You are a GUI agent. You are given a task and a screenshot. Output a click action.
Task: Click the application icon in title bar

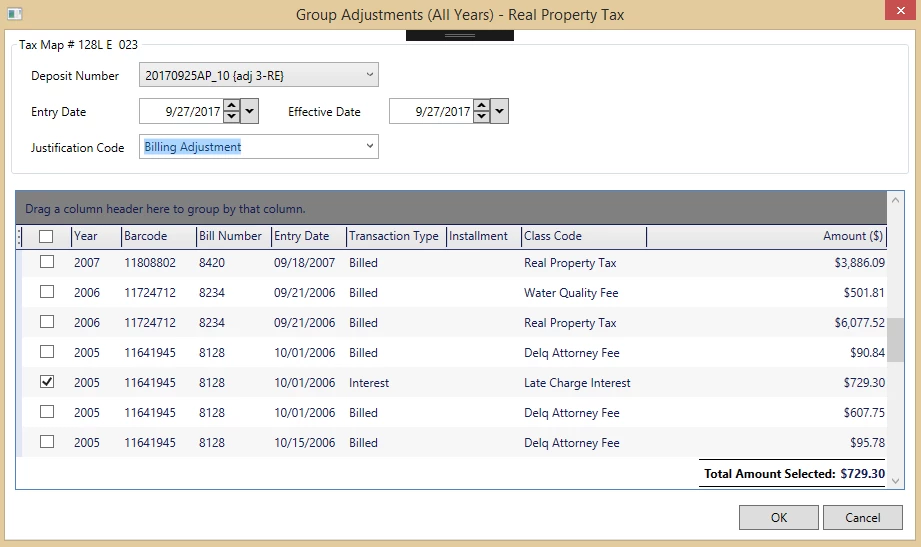14,14
